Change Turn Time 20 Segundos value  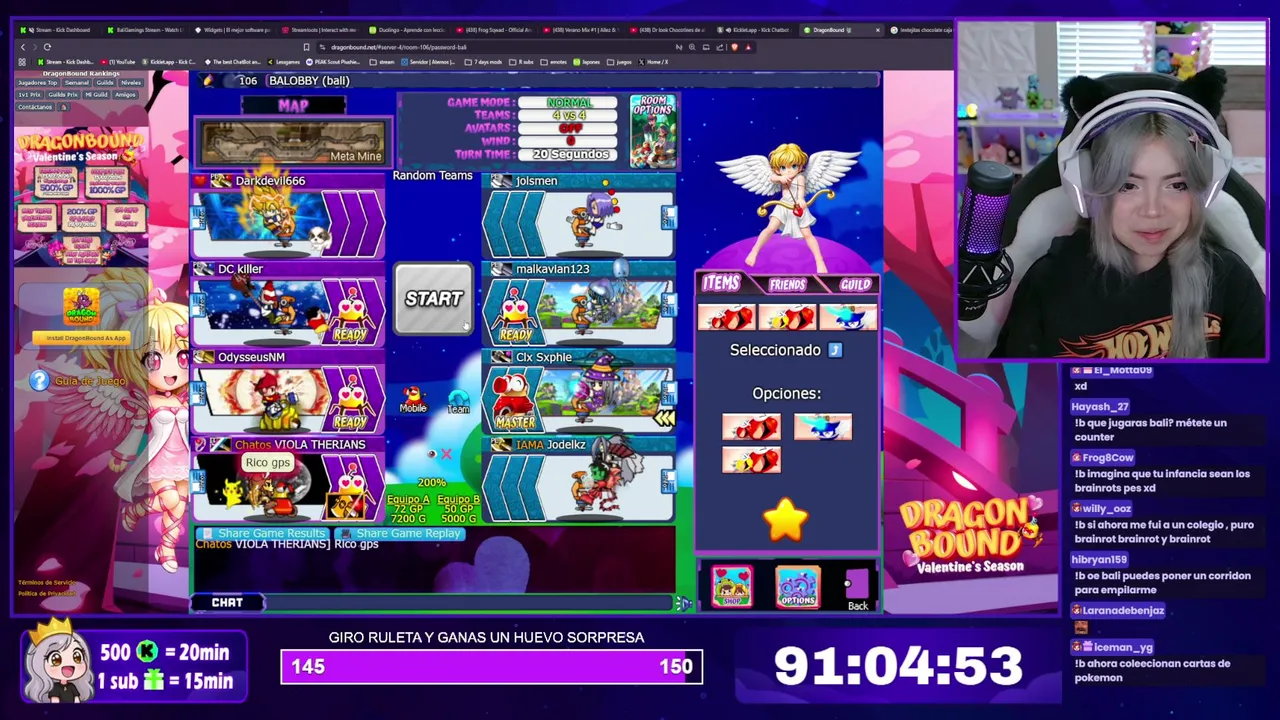(x=570, y=154)
